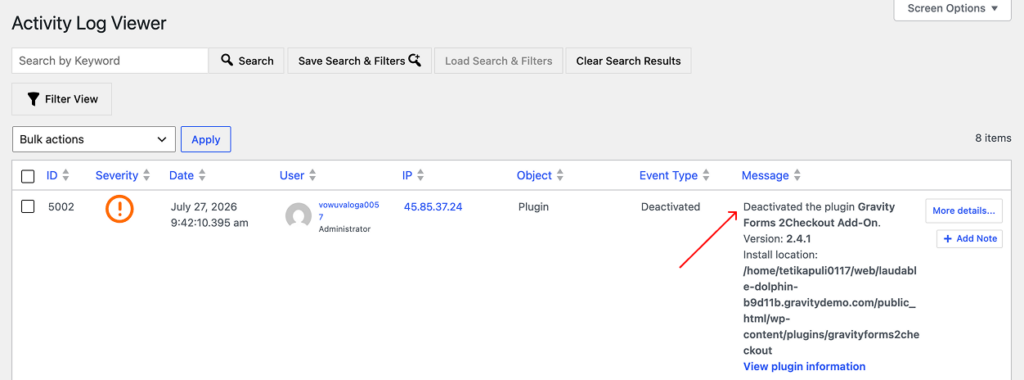
Task: Click the Administrator role text
Action: click(x=344, y=229)
